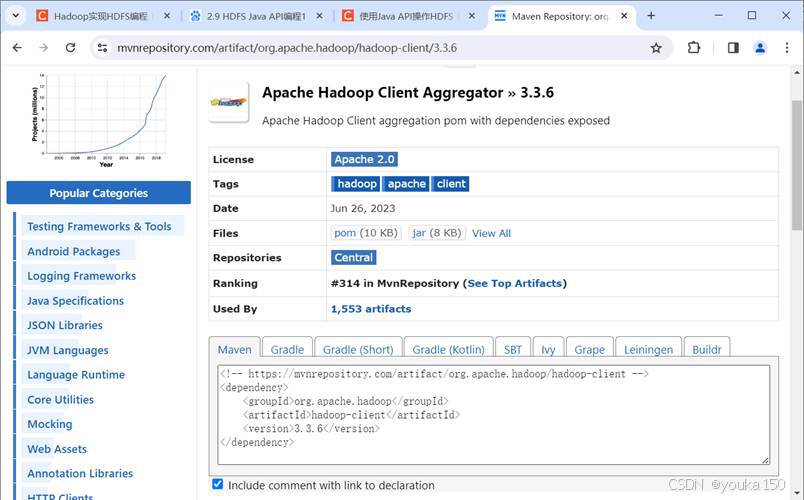Open the user profile avatar icon
This screenshot has height=500, width=804.
[x=760, y=48]
